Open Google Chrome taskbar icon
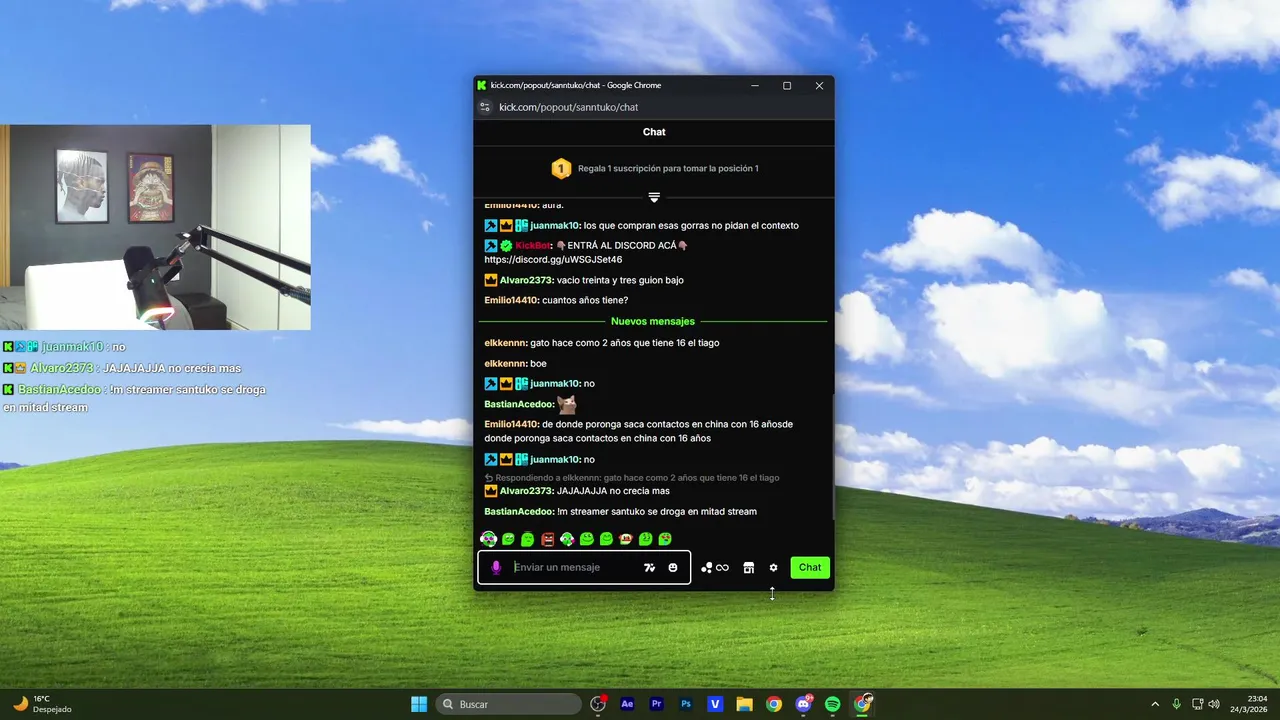Image resolution: width=1280 pixels, height=720 pixels. click(774, 704)
